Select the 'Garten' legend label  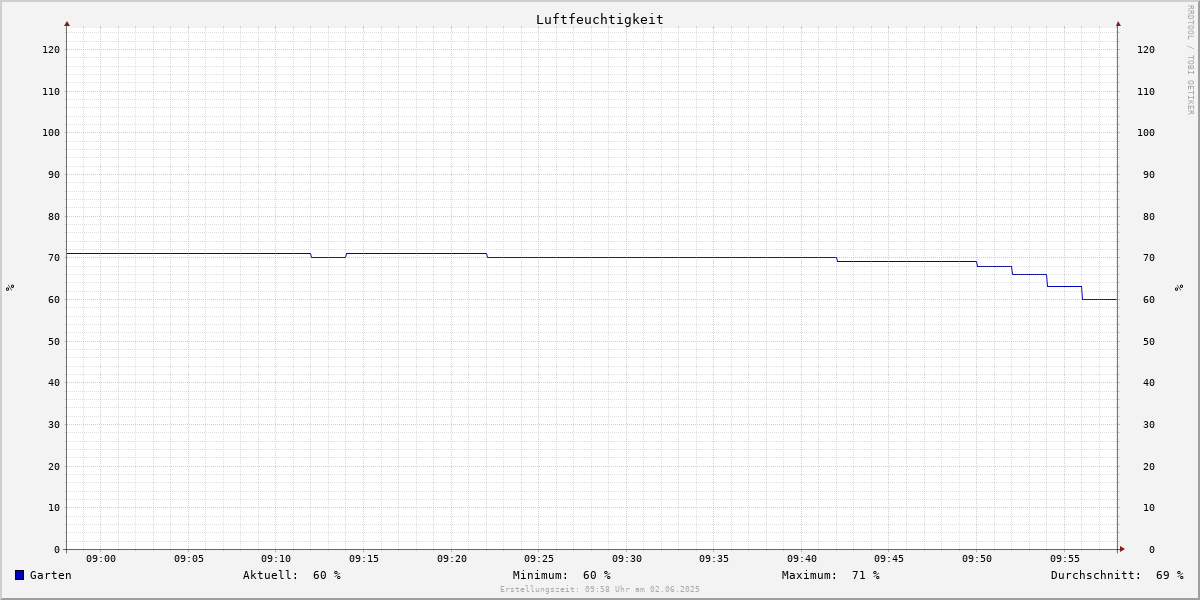point(51,575)
